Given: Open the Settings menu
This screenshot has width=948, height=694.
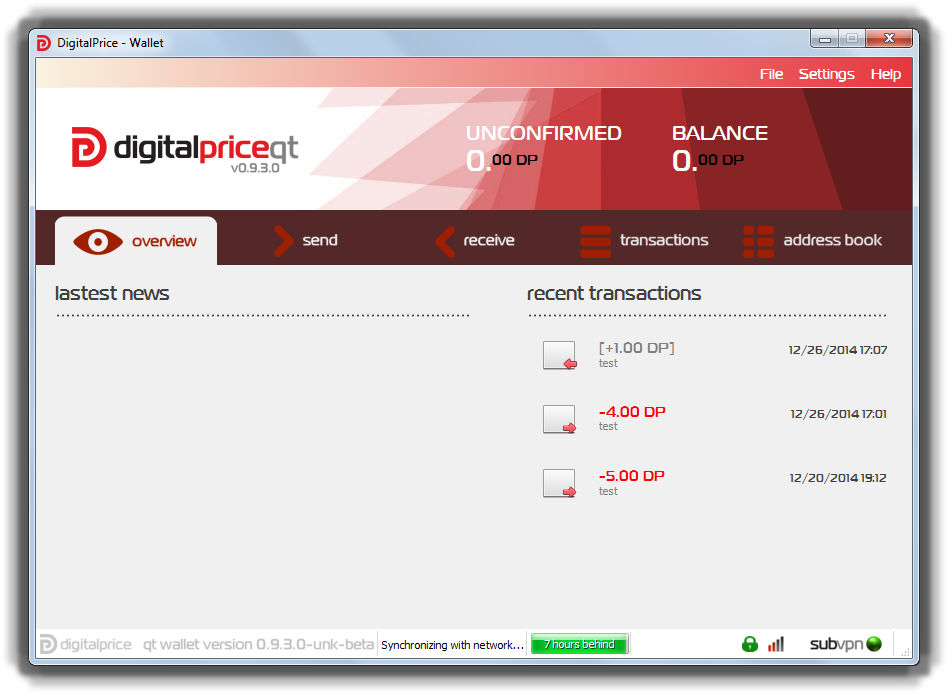Looking at the screenshot, I should 826,73.
